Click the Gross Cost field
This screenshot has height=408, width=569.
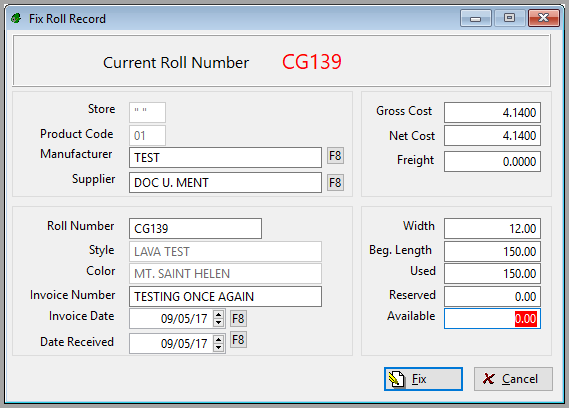(492, 113)
